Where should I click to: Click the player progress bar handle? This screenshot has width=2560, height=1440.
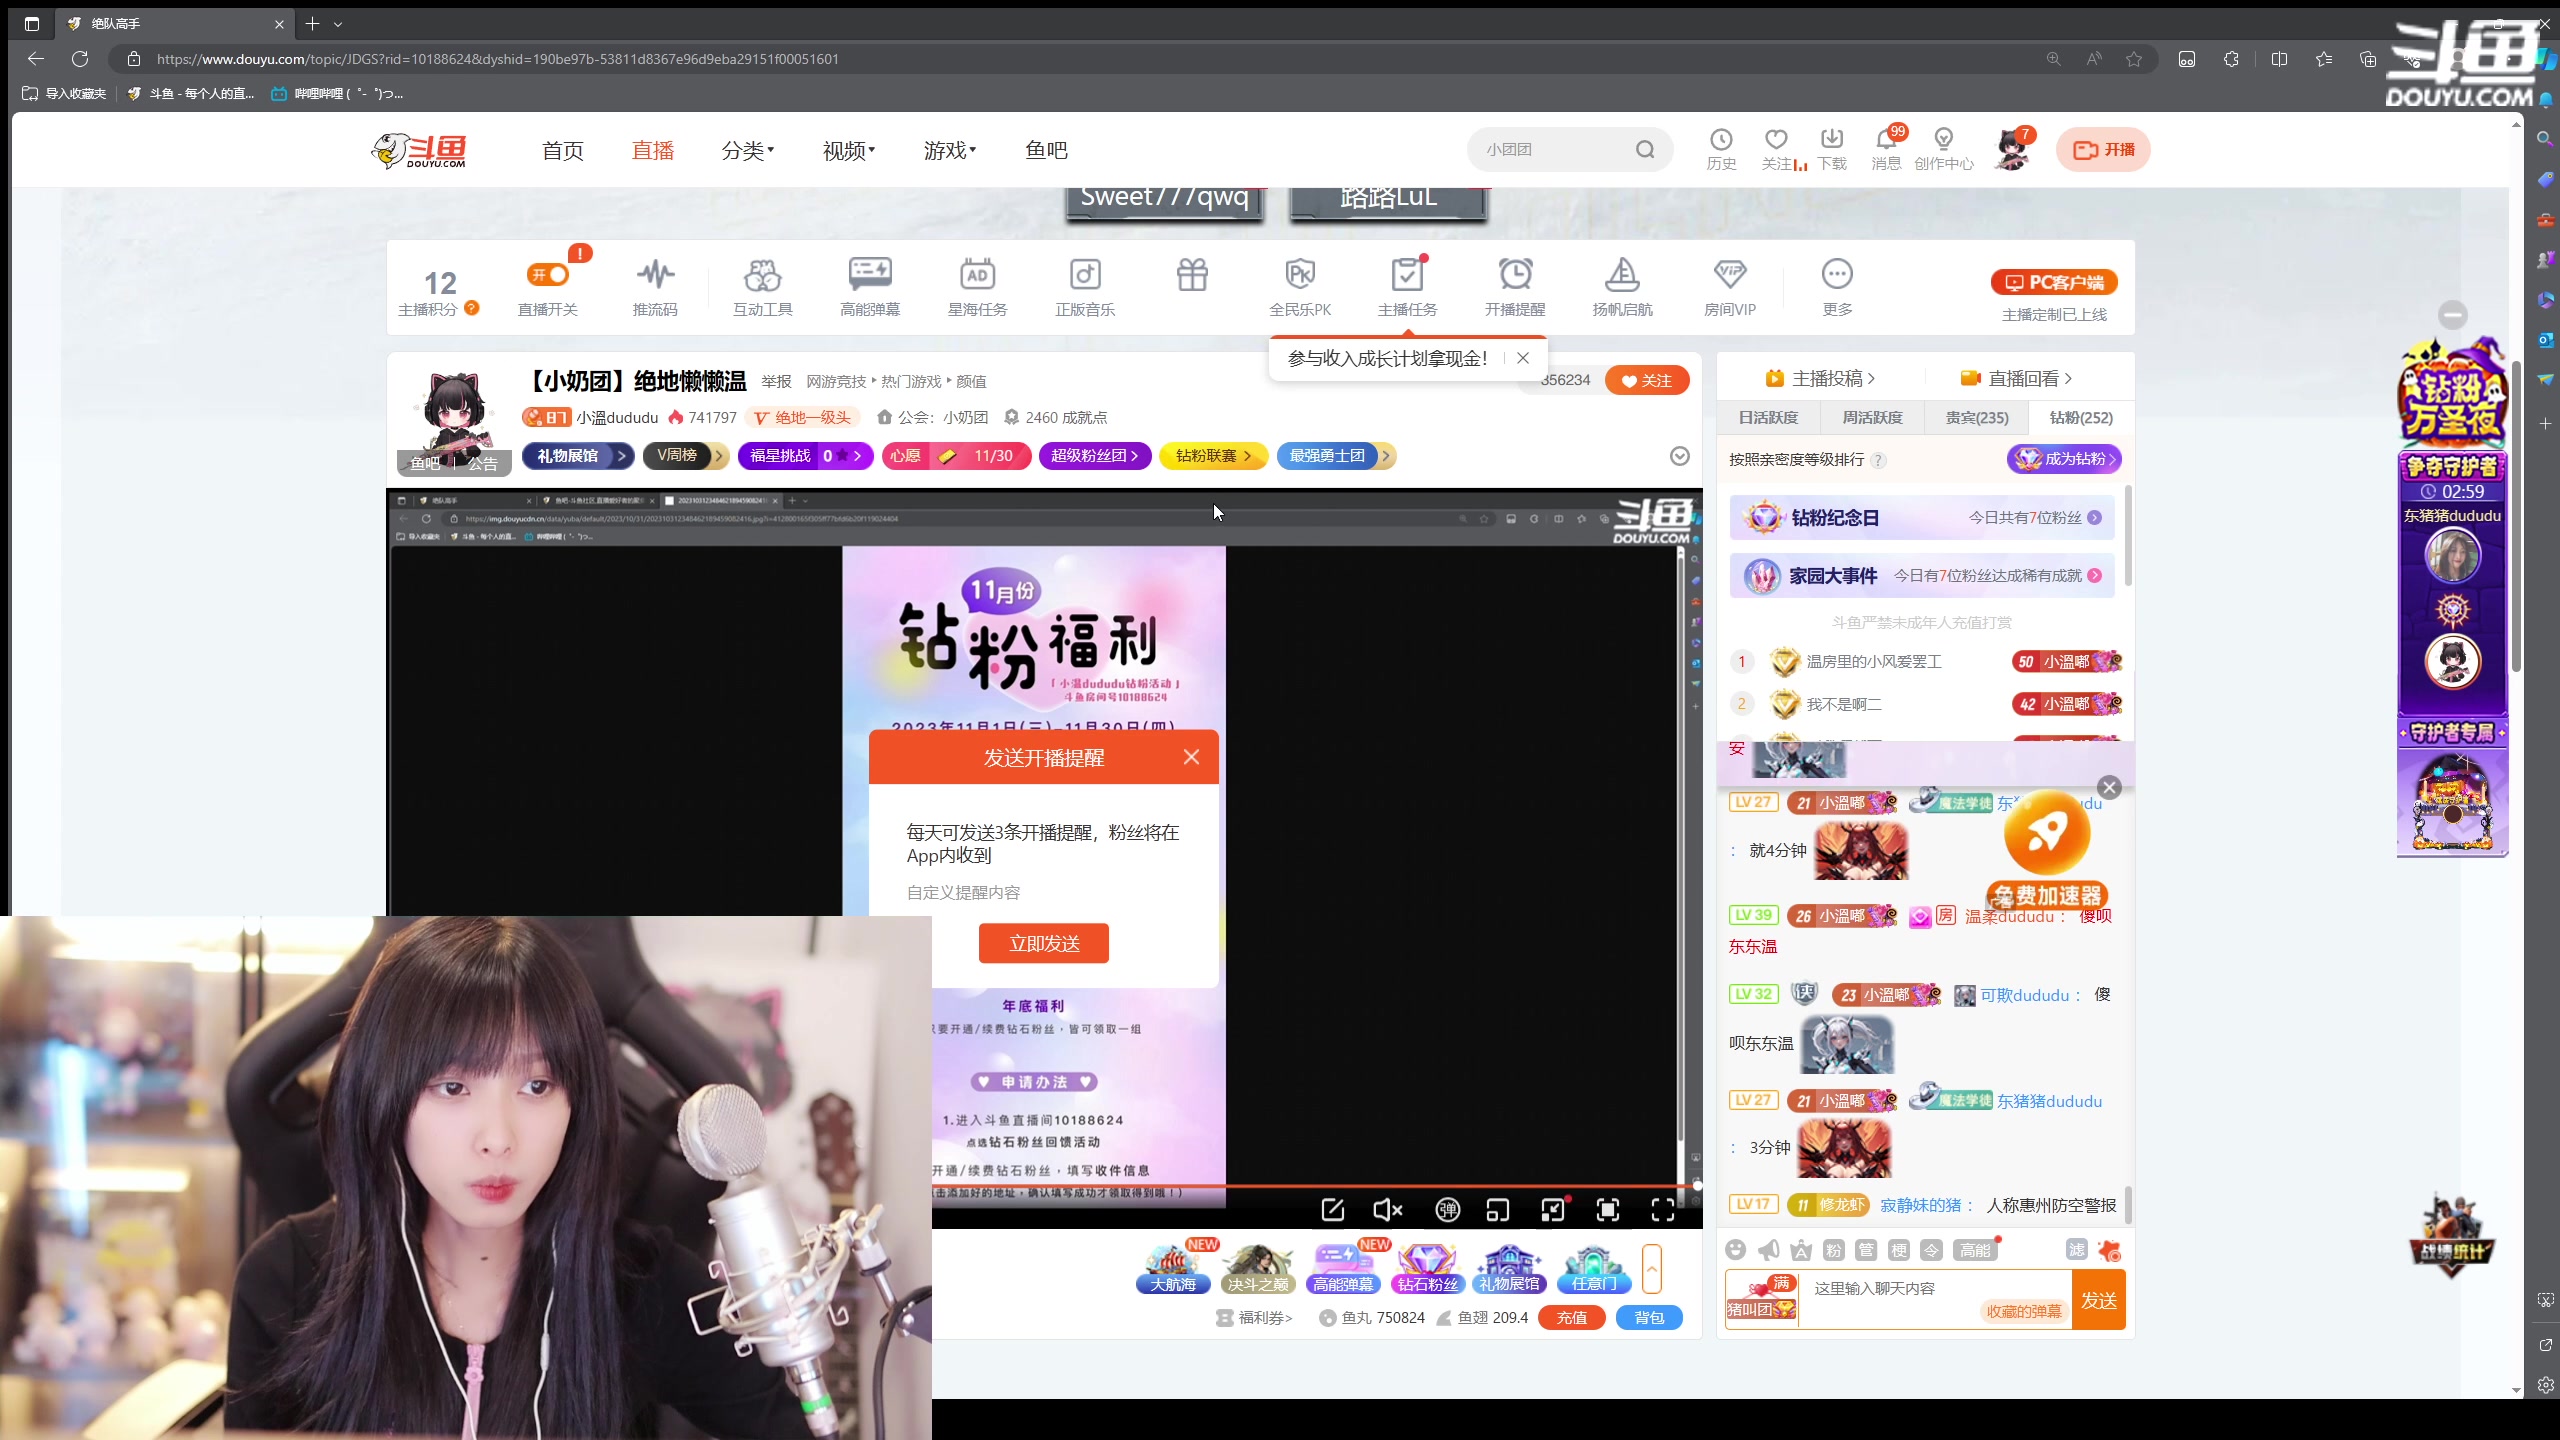tap(1697, 1185)
